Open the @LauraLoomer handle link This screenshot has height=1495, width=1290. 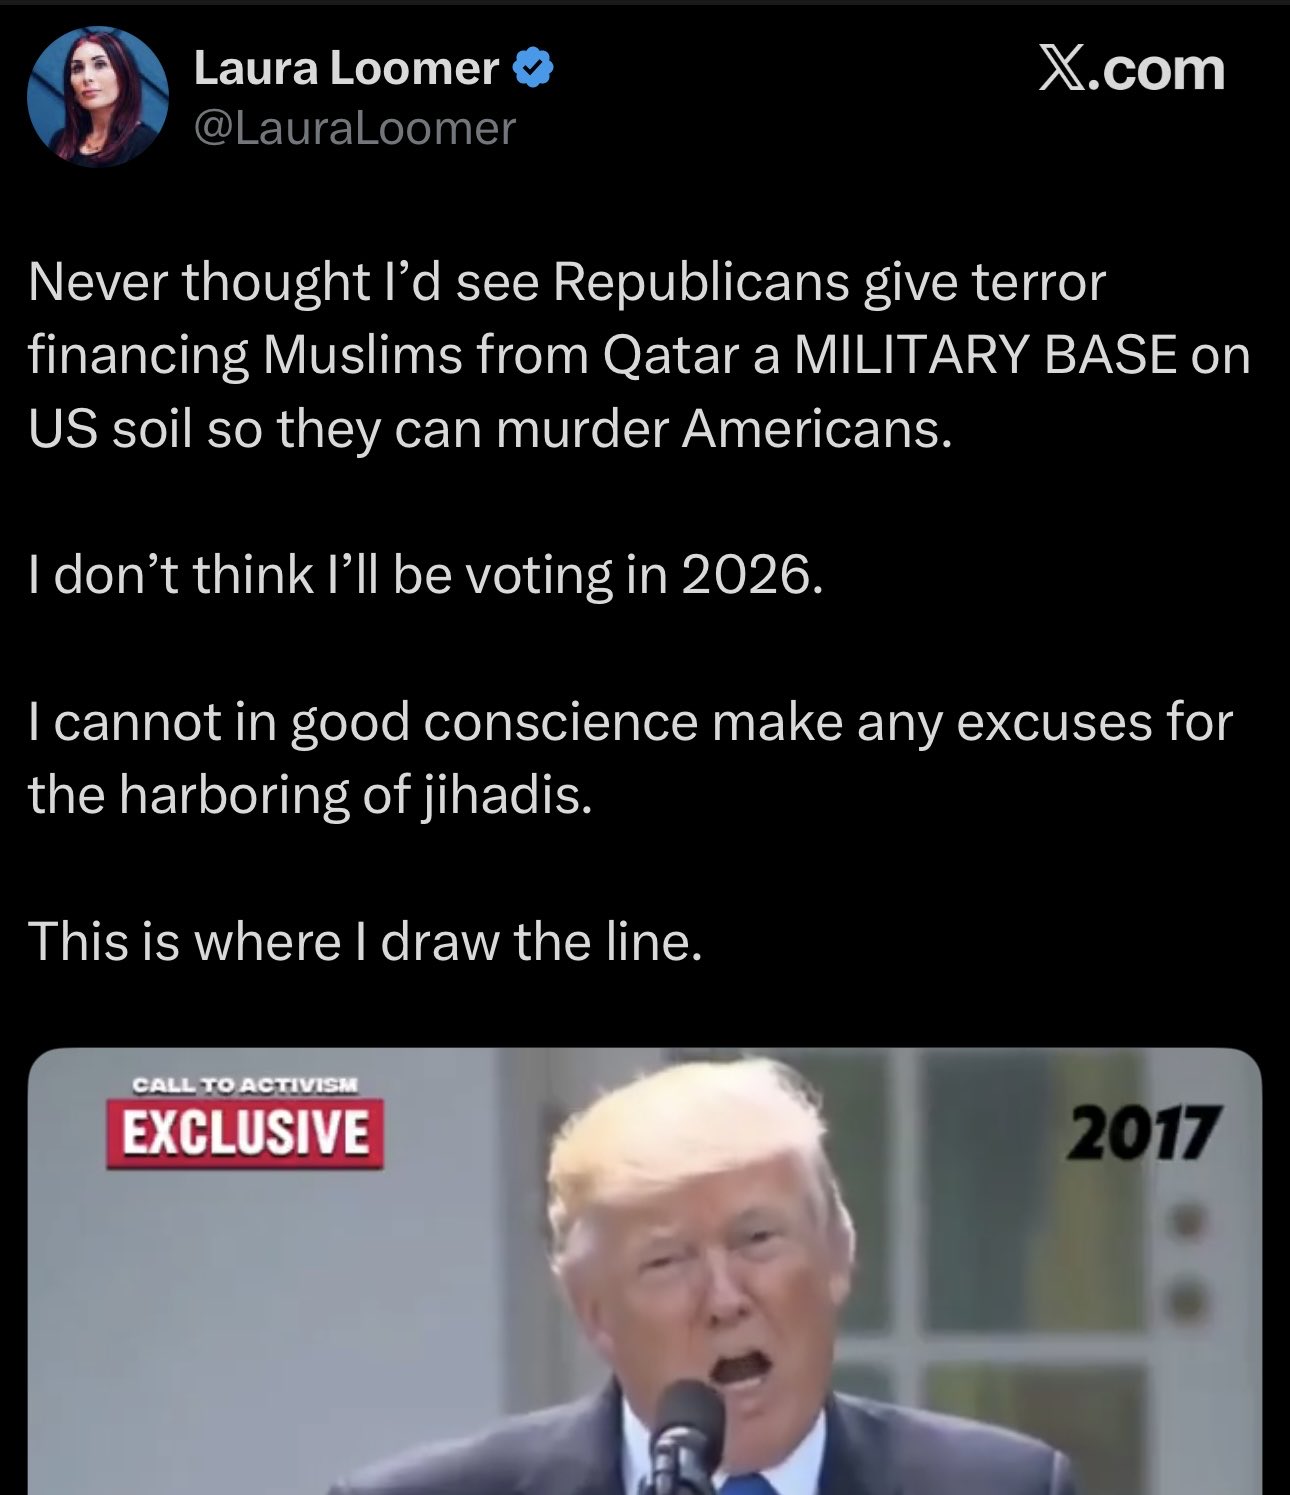[355, 129]
